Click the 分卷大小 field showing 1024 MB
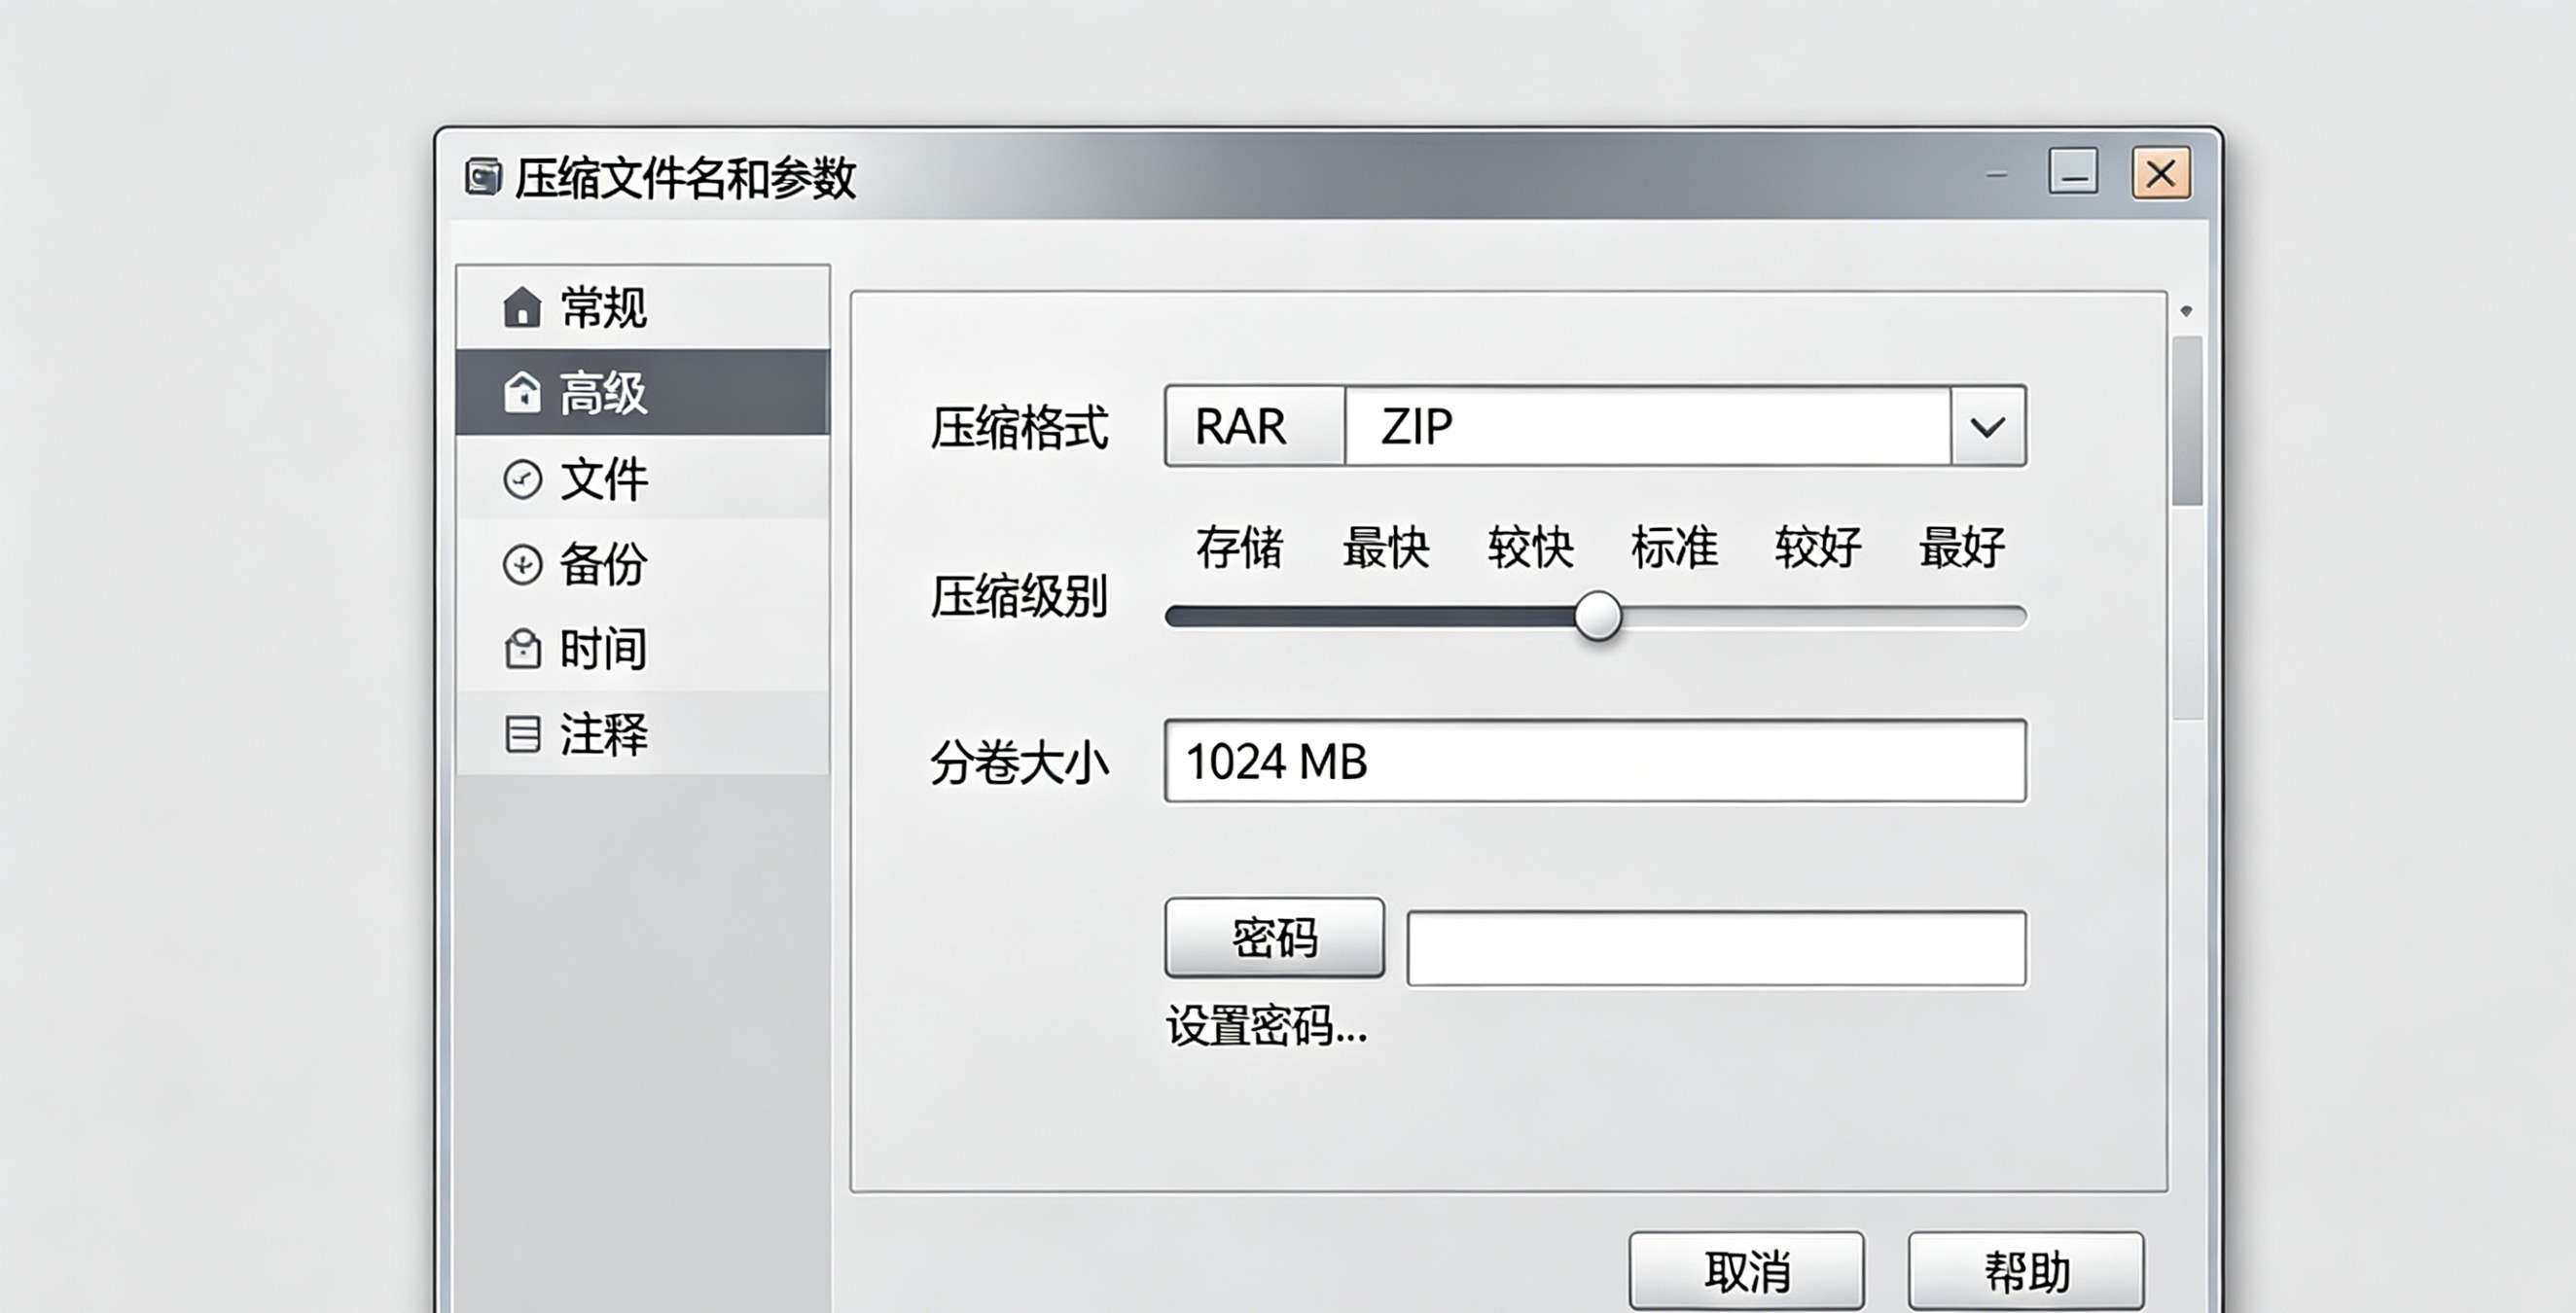 click(1596, 761)
